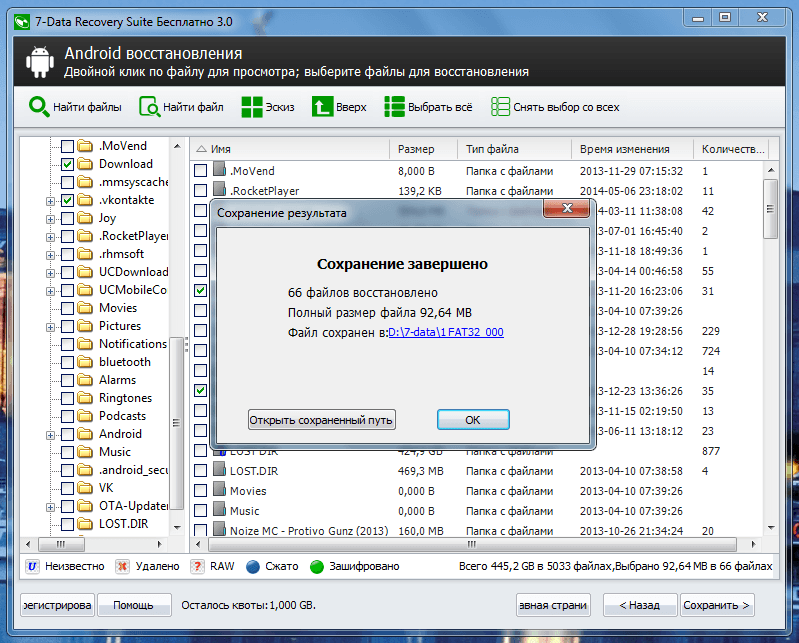Expand the Joy tree node

point(50,220)
